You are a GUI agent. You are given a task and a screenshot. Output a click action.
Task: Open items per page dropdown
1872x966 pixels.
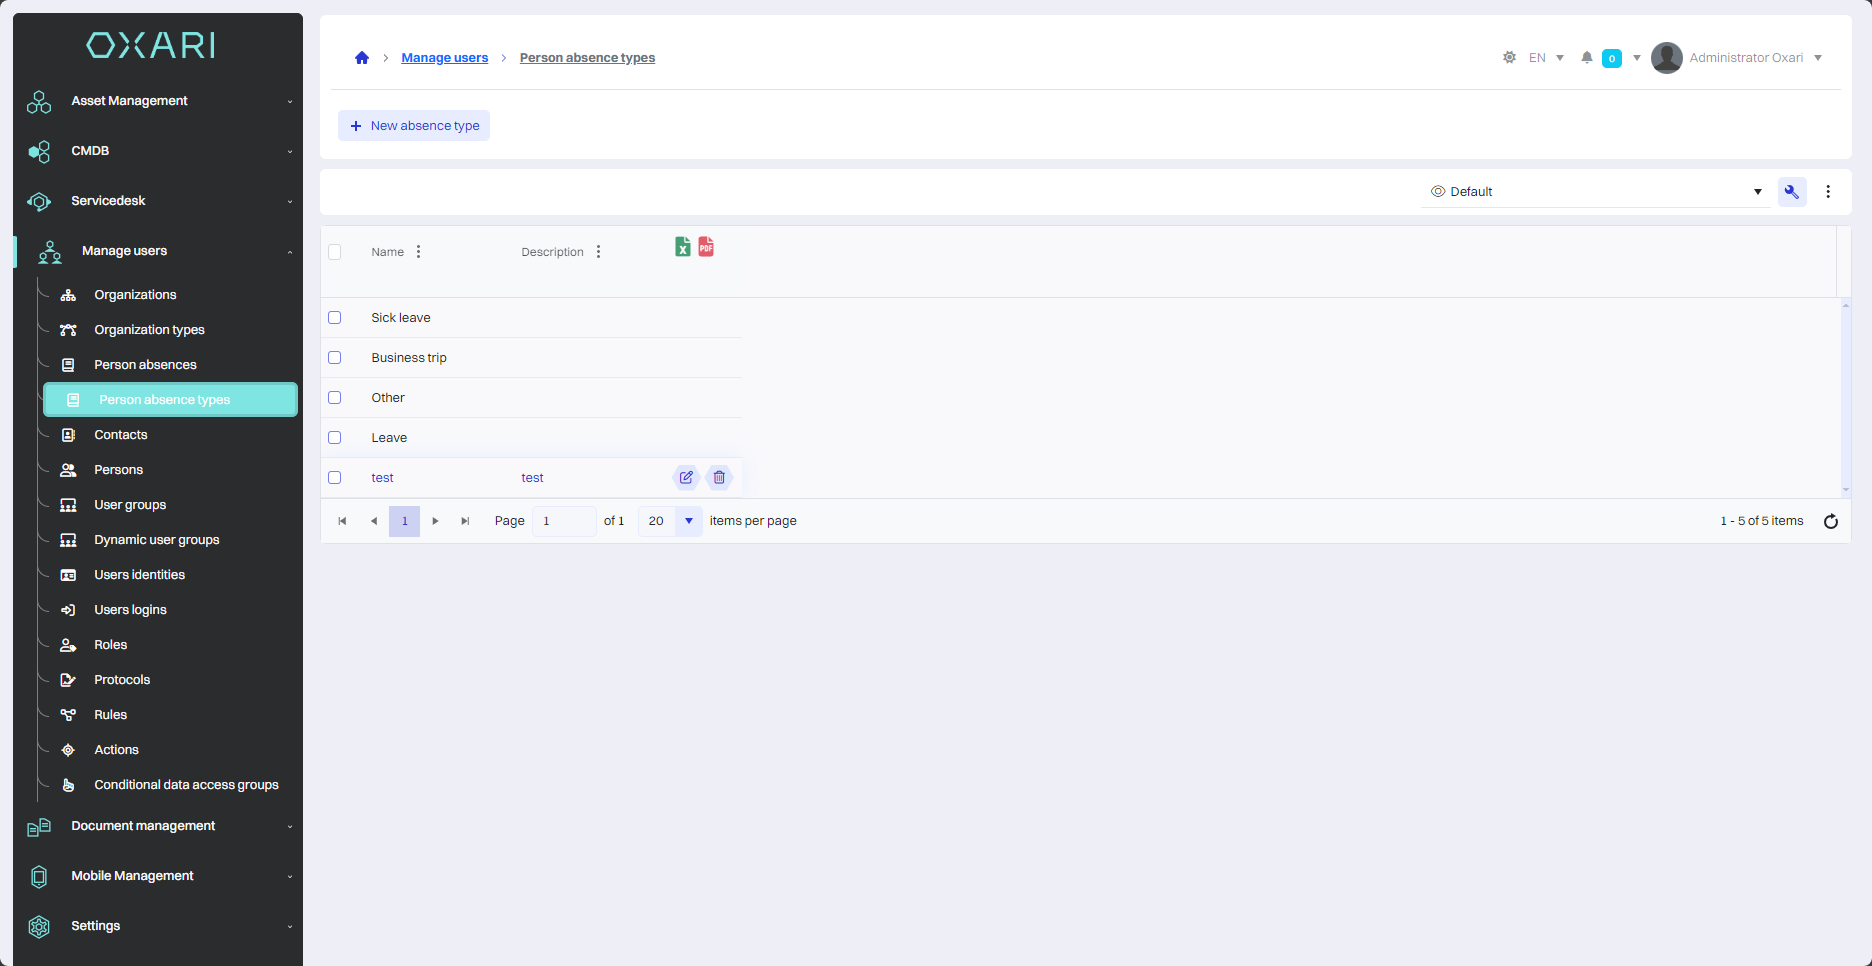(688, 521)
